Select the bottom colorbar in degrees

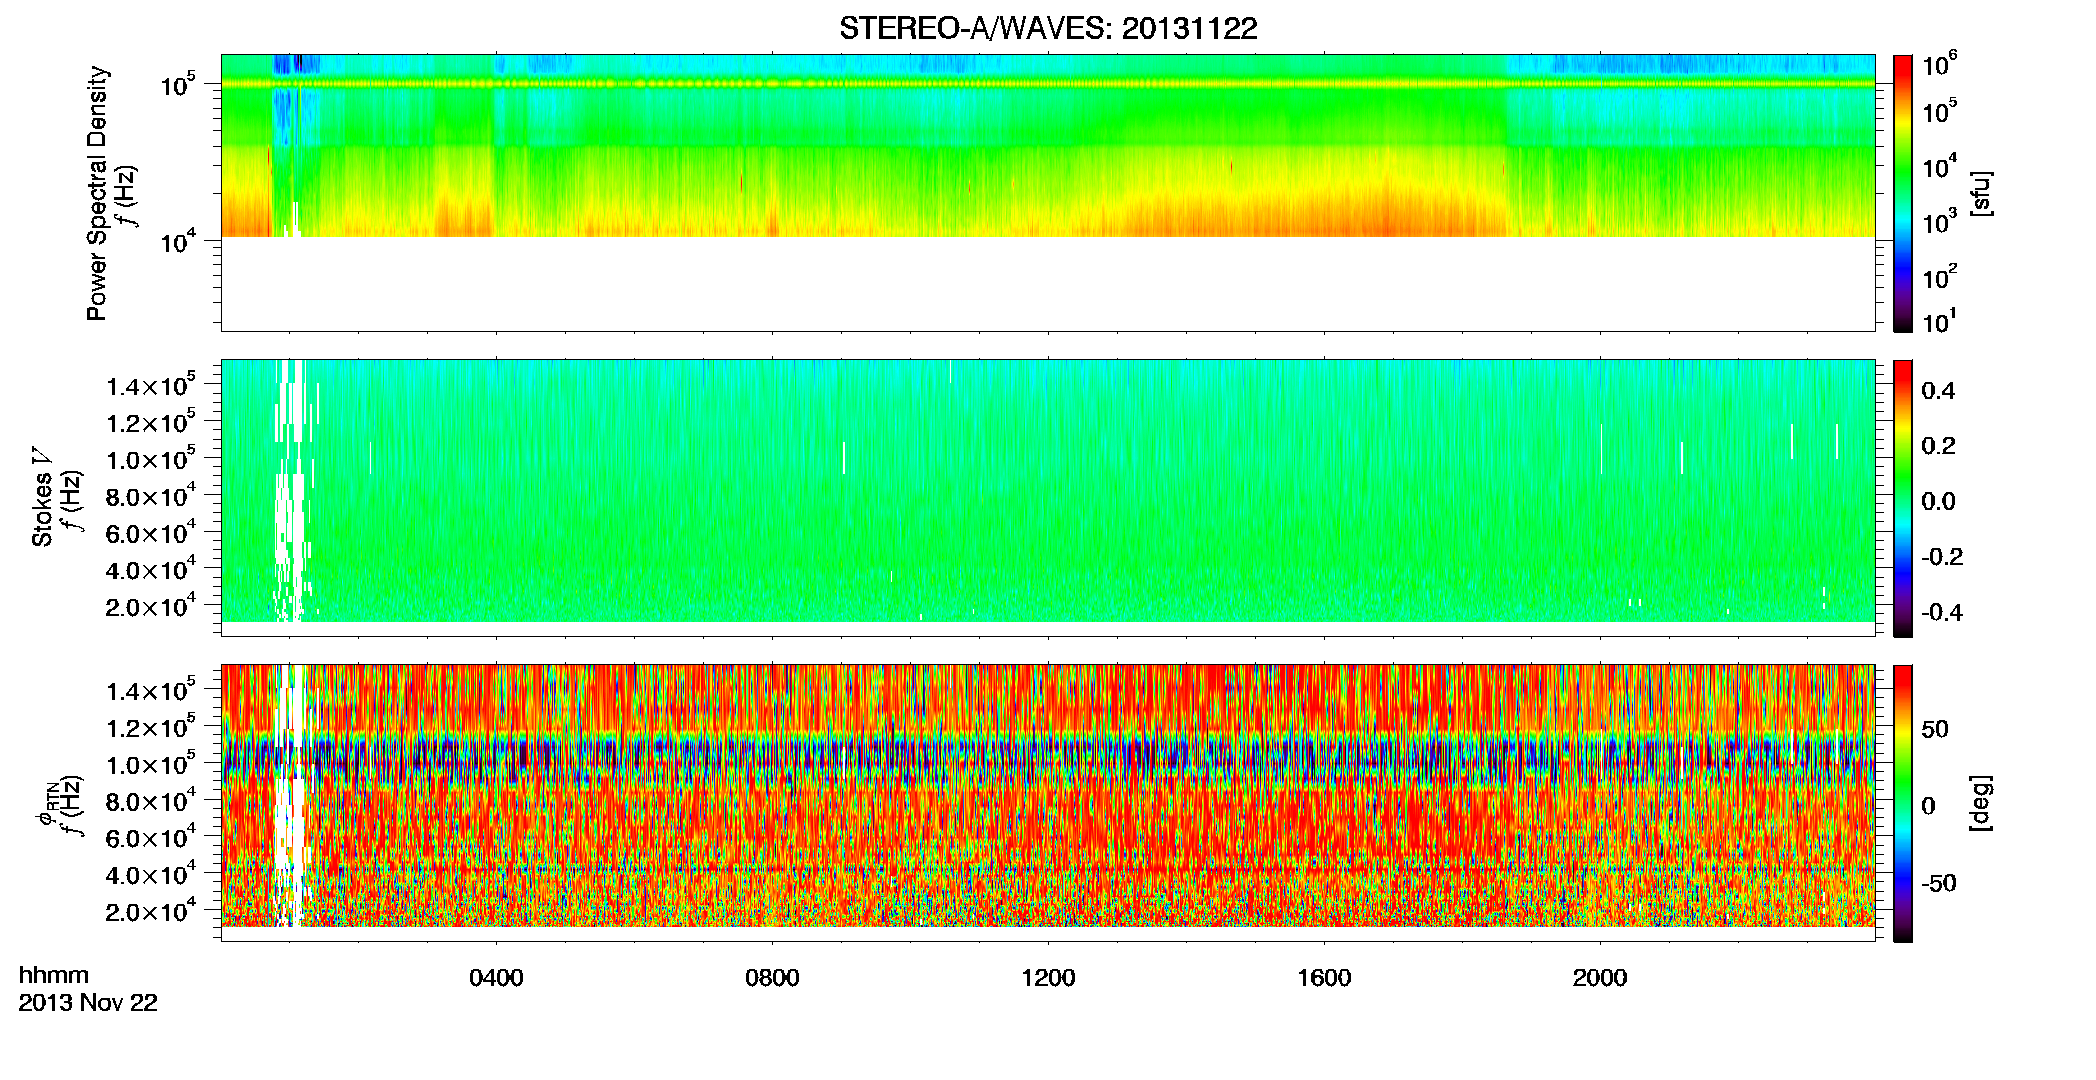coord(1903,803)
